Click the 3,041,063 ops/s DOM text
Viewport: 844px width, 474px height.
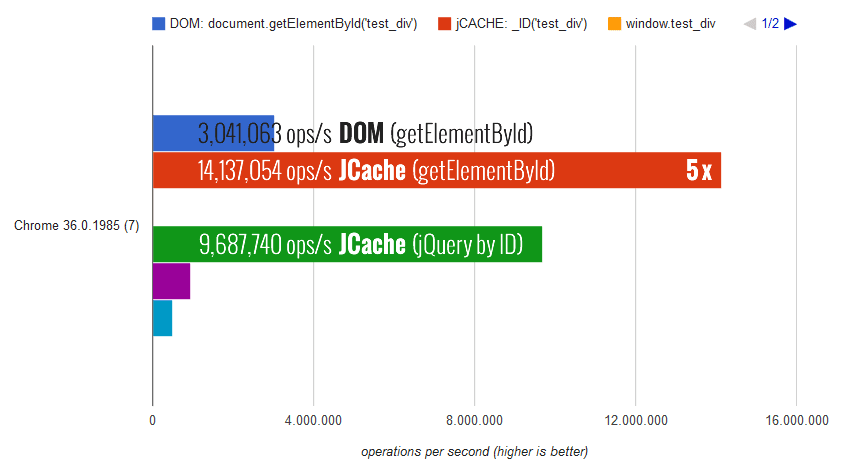click(365, 133)
